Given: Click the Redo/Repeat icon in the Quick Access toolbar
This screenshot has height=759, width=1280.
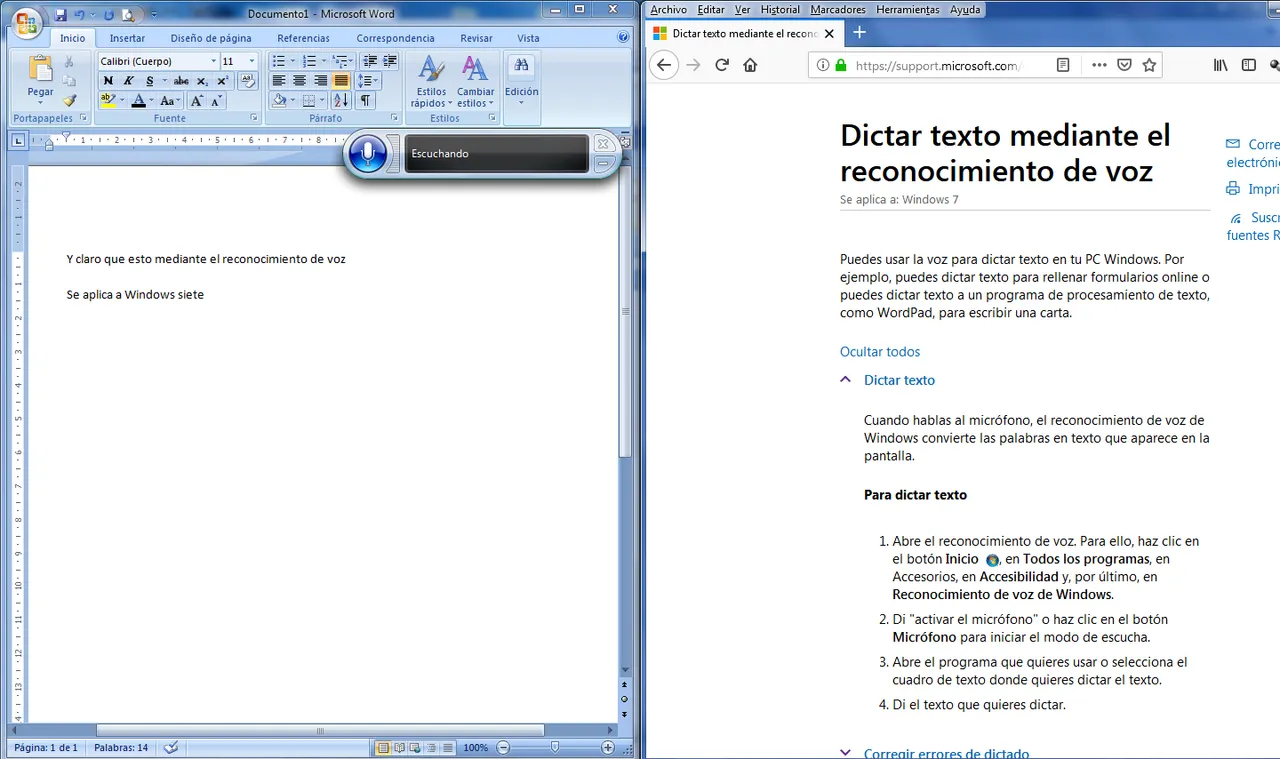Looking at the screenshot, I should click(109, 15).
